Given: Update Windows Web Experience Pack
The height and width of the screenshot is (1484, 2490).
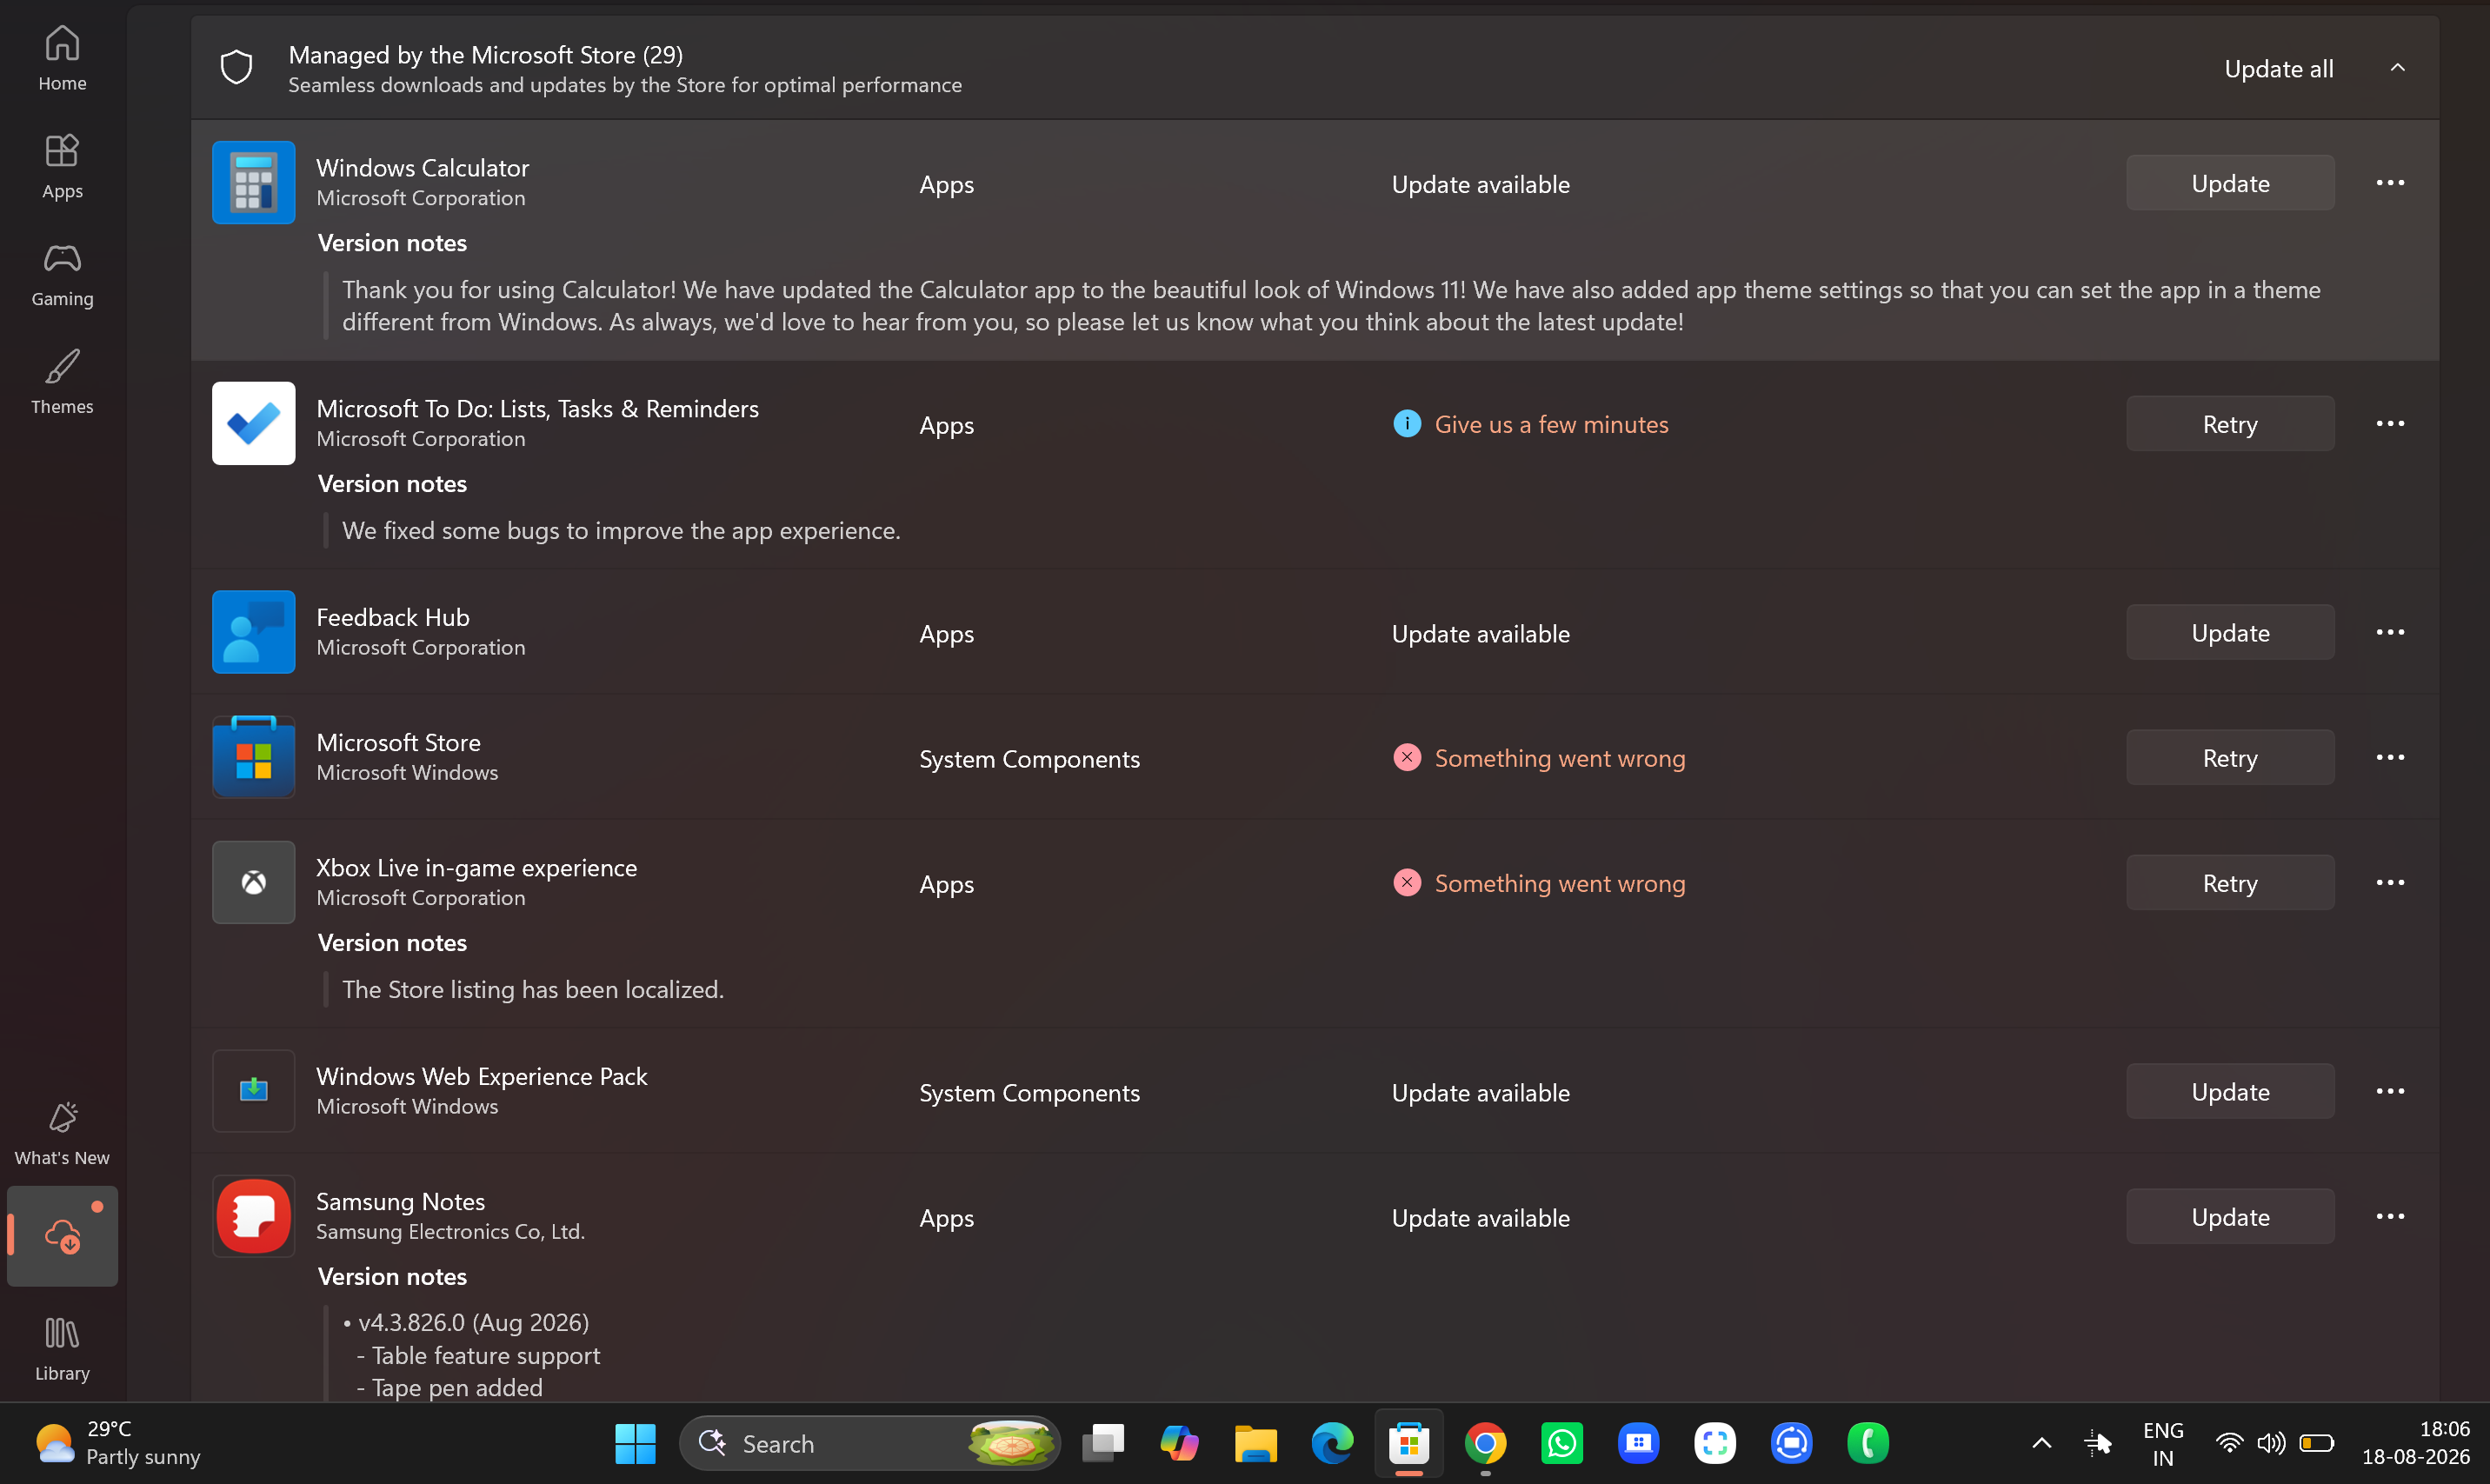Looking at the screenshot, I should (2230, 1091).
